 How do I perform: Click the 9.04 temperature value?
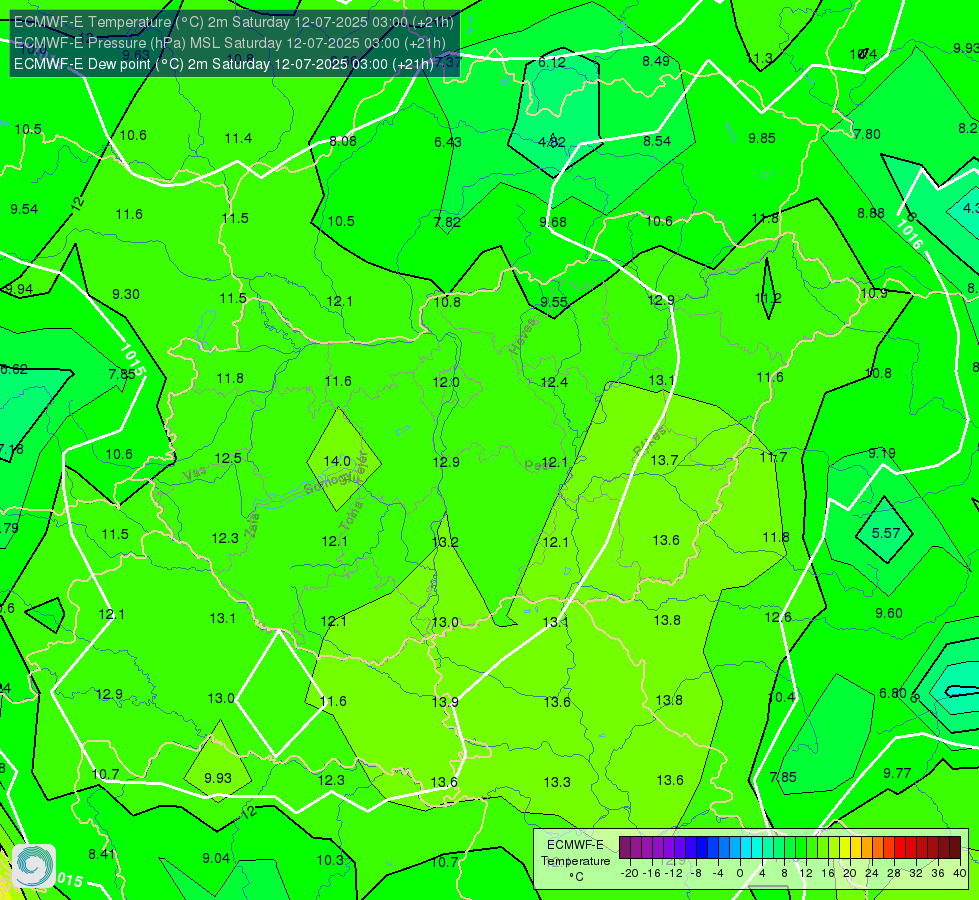tap(216, 858)
